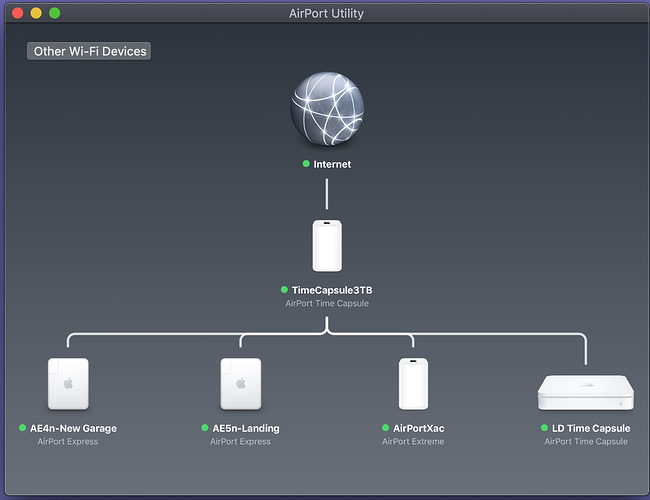
Task: Click the LD Time Capsule name label
Action: coord(591,428)
